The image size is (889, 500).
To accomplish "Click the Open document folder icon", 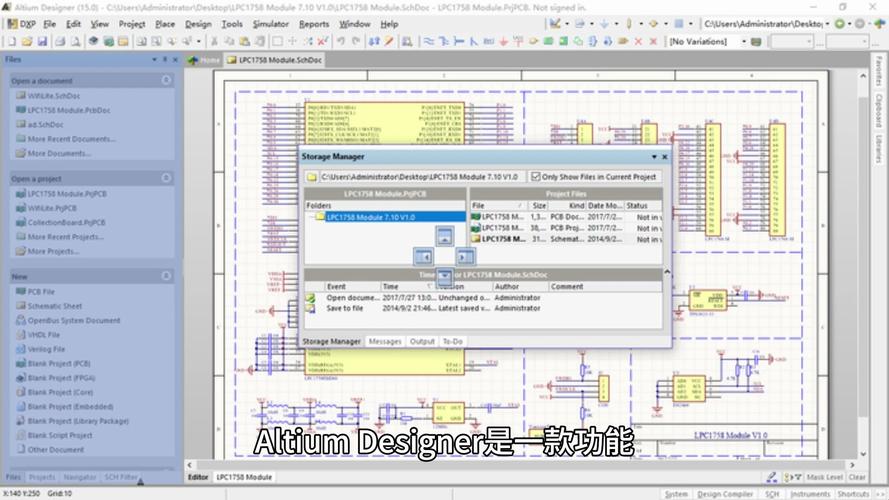I will pos(27,41).
